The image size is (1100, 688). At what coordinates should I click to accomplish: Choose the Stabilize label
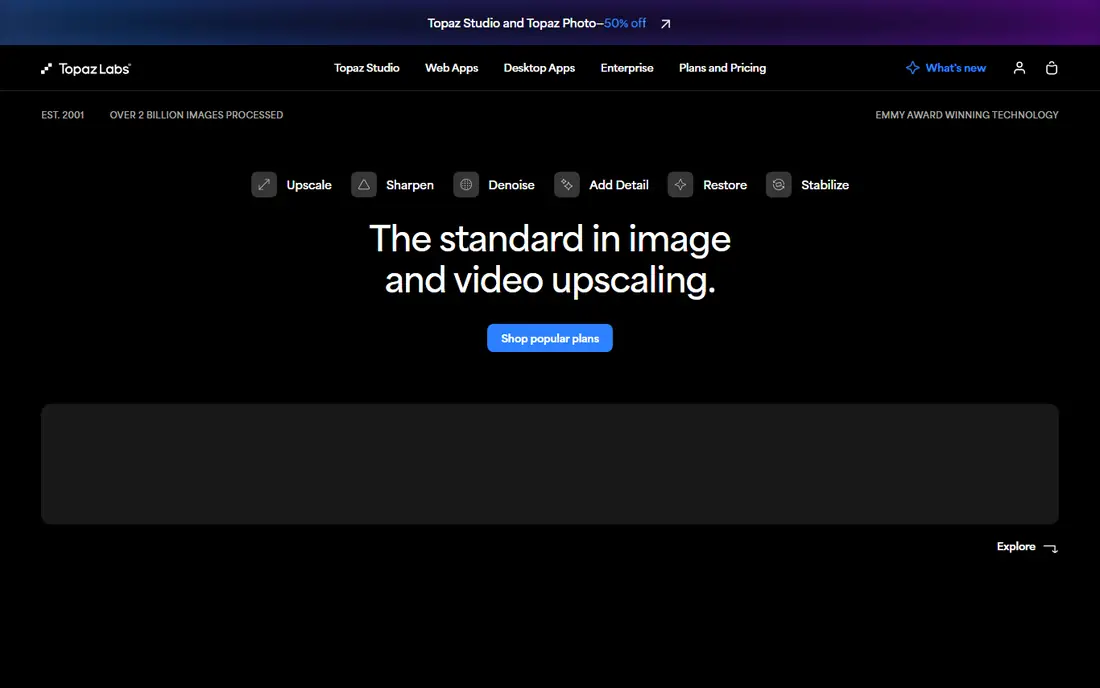pos(824,185)
